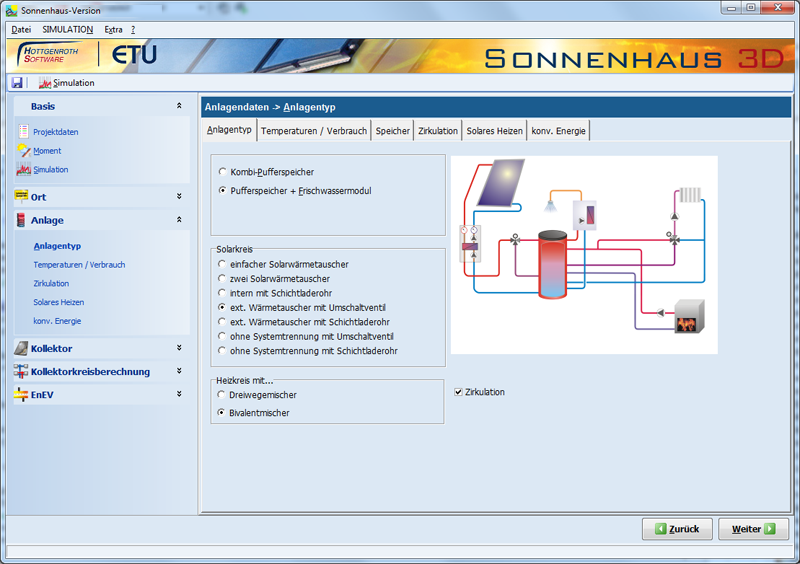Image resolution: width=800 pixels, height=564 pixels.
Task: Switch to the Speicher tab
Action: [x=392, y=131]
